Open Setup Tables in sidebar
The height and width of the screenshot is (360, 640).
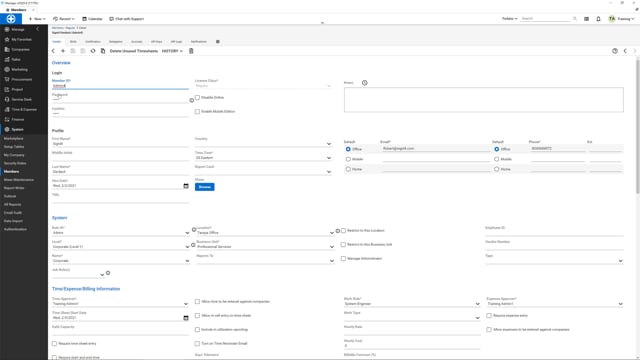(x=14, y=147)
